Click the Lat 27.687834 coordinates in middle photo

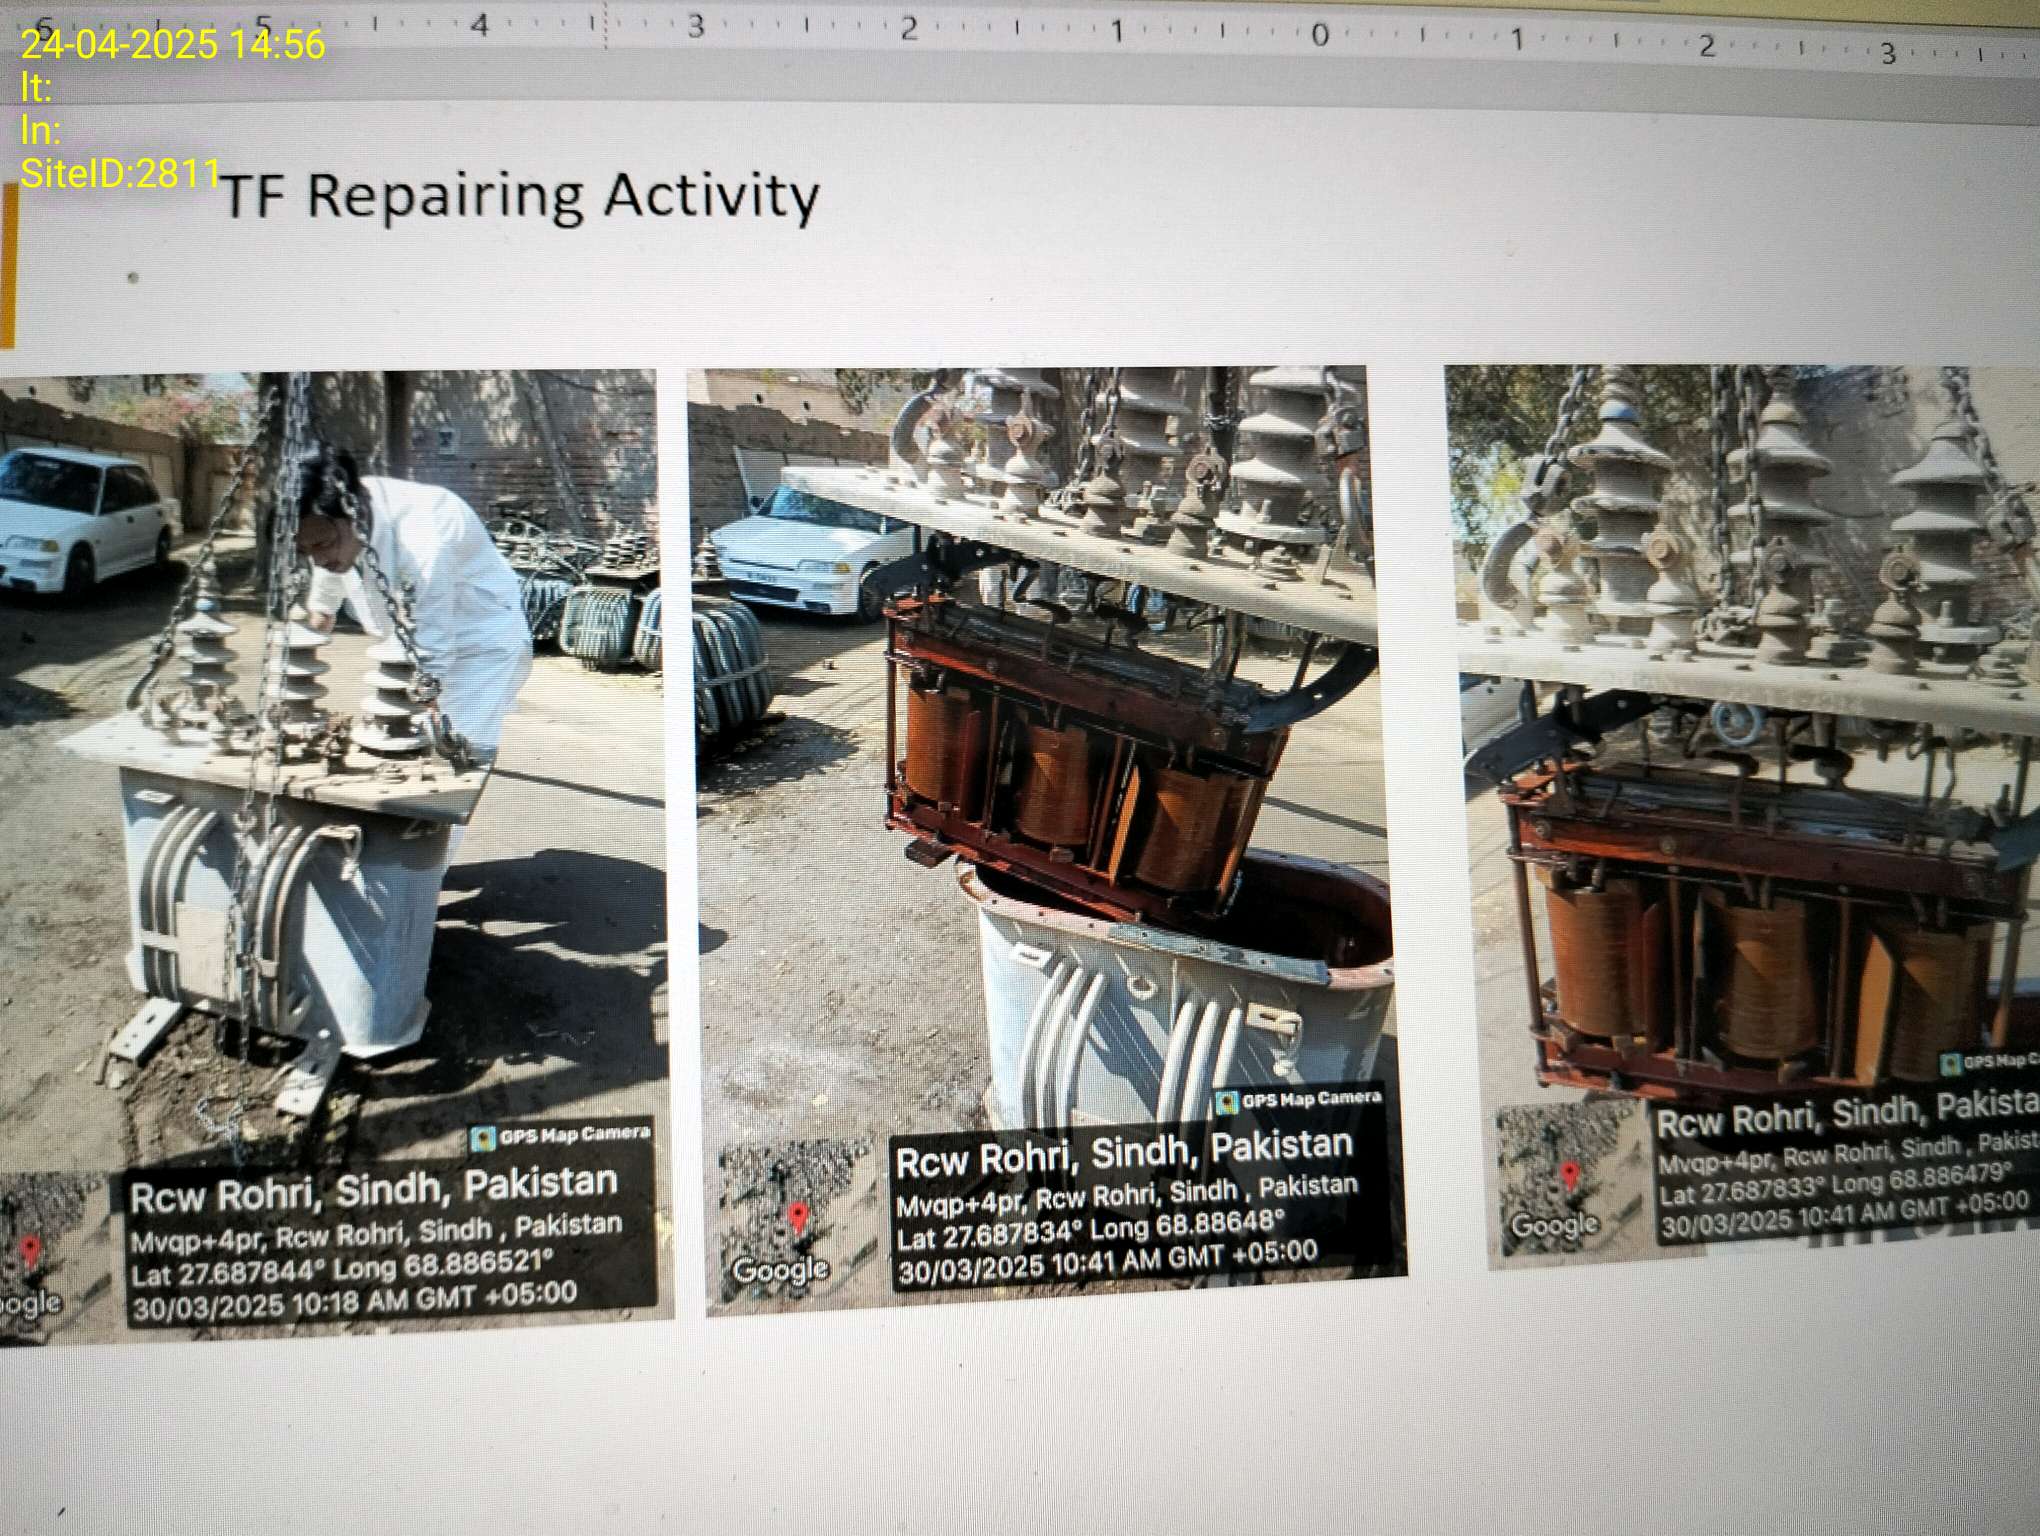(990, 1236)
